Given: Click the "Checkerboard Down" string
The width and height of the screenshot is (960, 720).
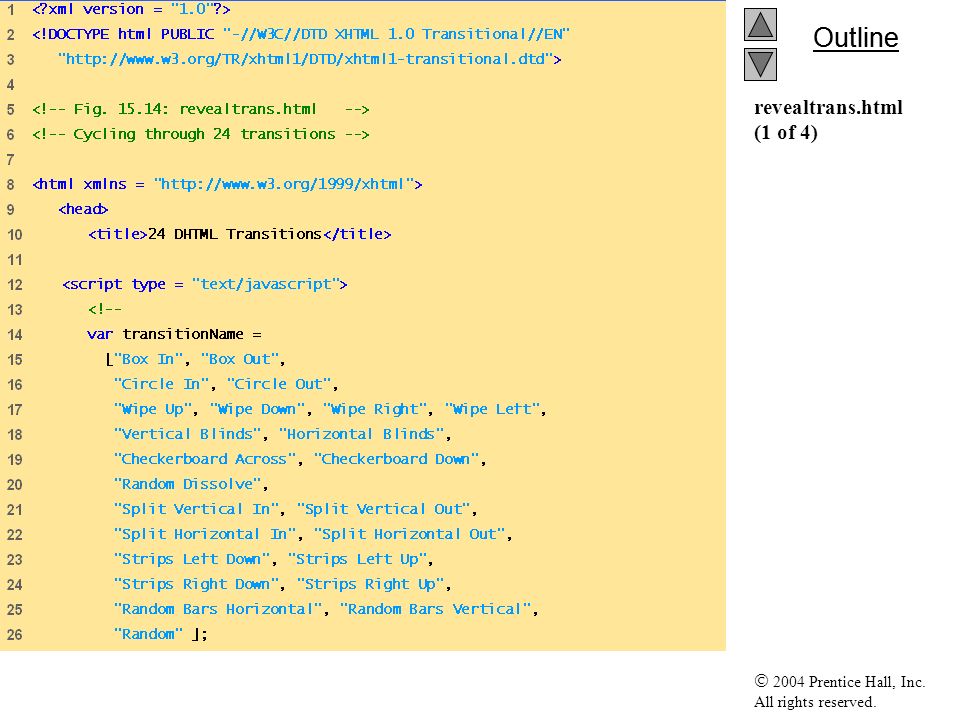Looking at the screenshot, I should tap(396, 459).
